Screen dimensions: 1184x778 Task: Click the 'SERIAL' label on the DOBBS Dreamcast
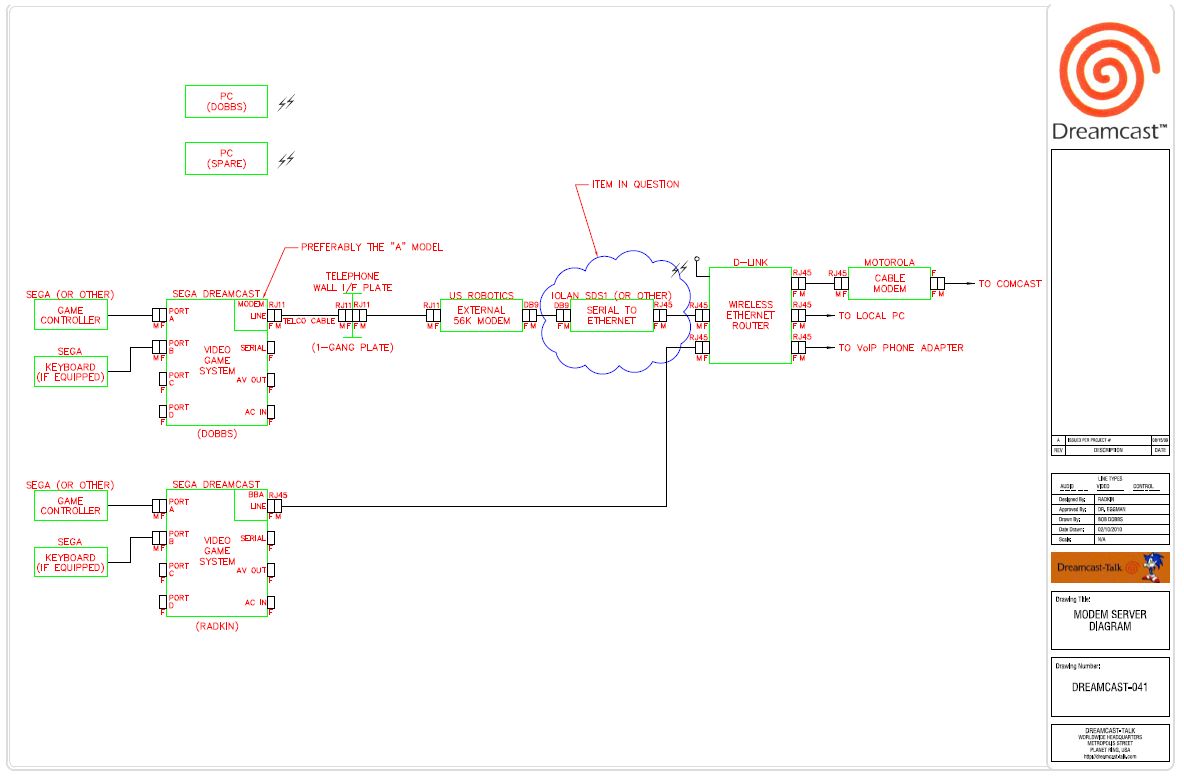point(253,348)
